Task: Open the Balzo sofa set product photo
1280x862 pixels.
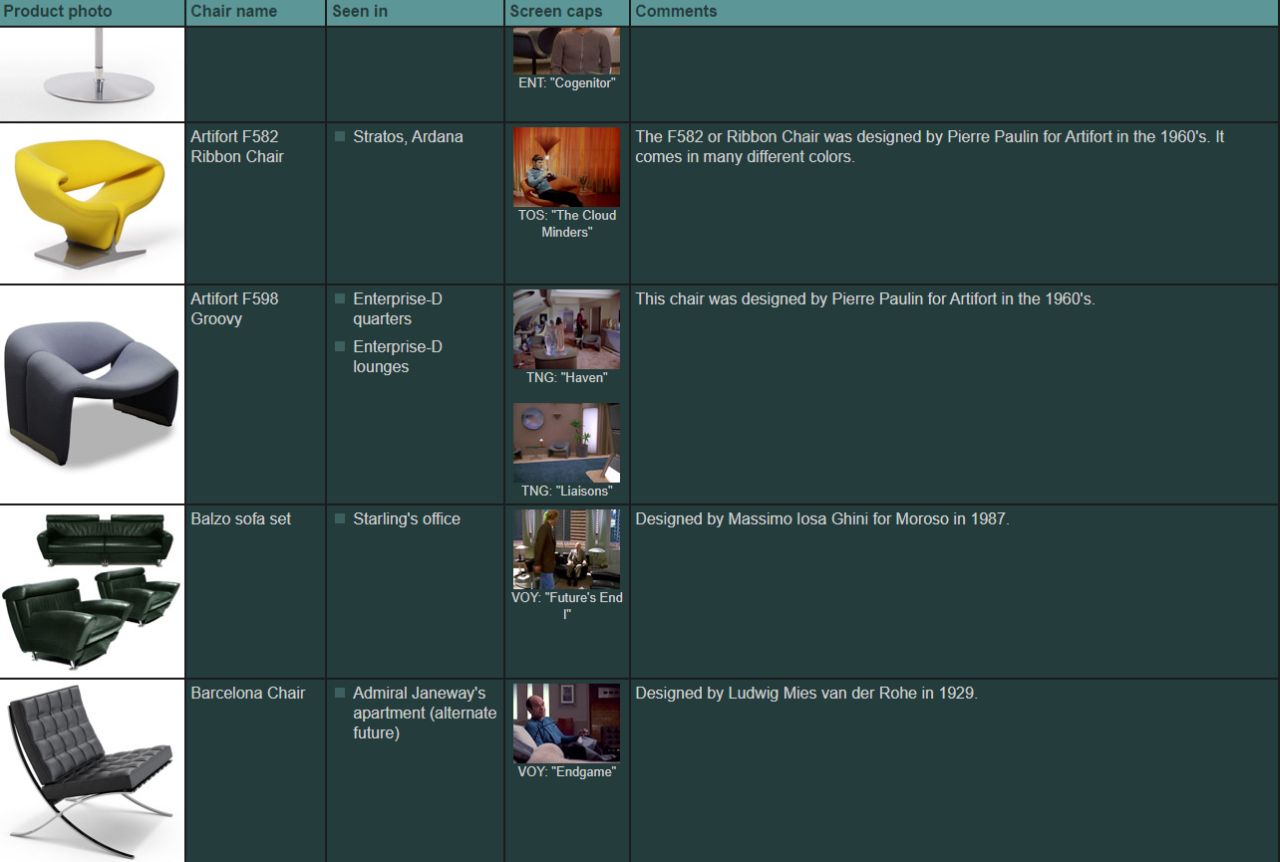Action: point(92,592)
